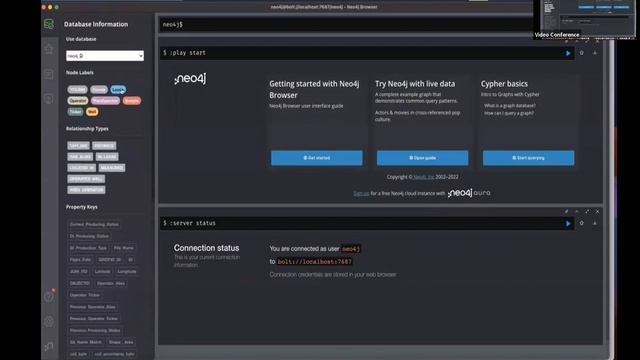This screenshot has height=360, width=640.
Task: Select the Operator_Ticker property key
Action: [x=84, y=295]
